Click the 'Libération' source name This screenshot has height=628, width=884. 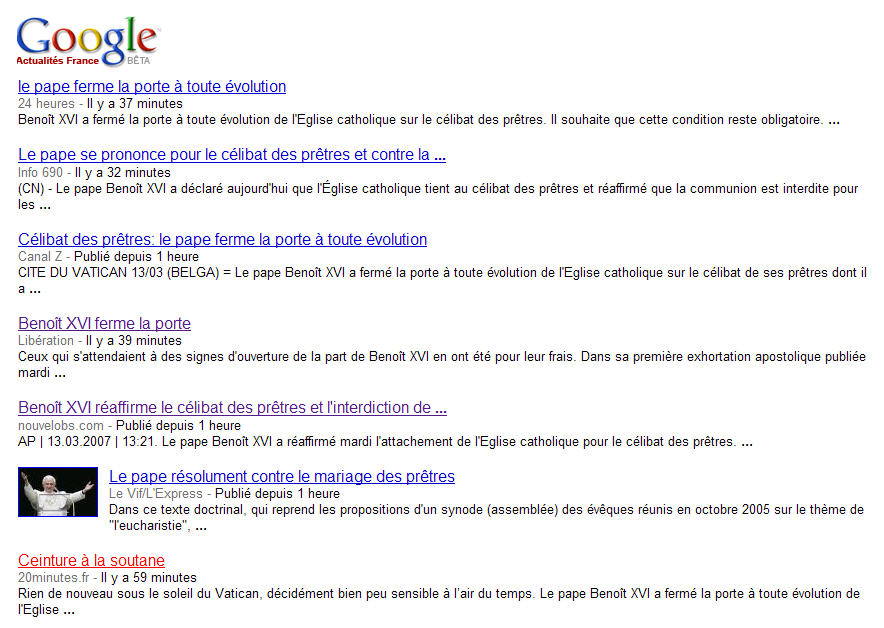(x=46, y=341)
